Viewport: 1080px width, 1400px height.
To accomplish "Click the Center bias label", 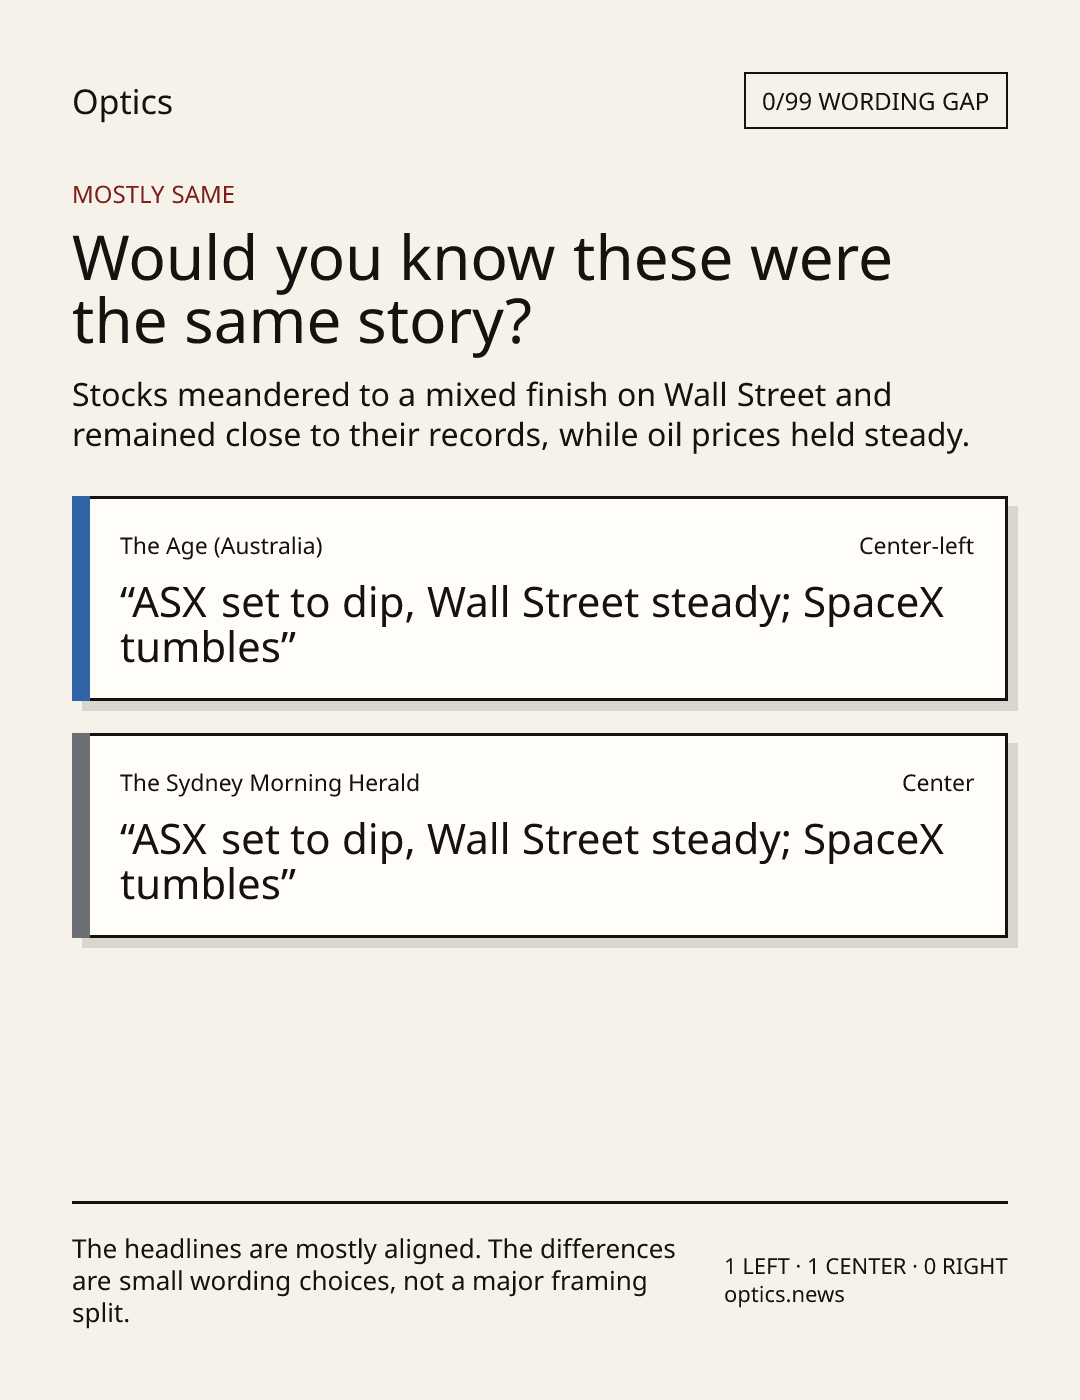I will [938, 783].
